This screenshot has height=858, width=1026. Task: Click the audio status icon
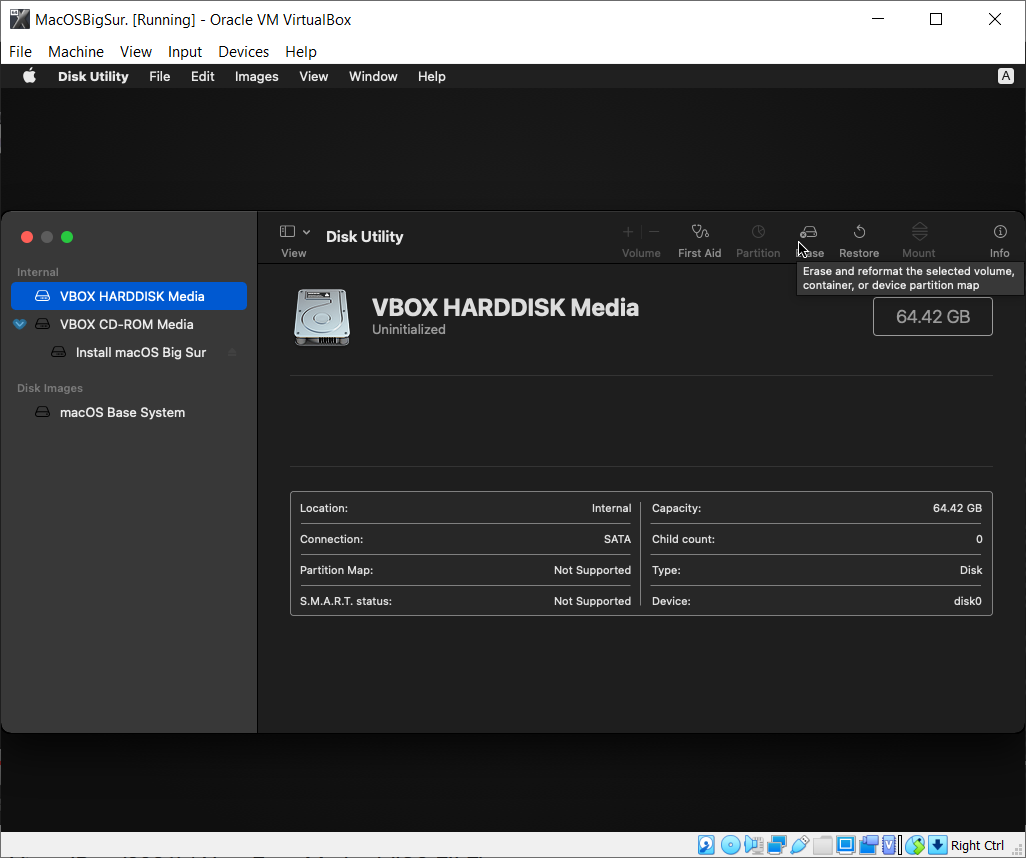(x=754, y=845)
